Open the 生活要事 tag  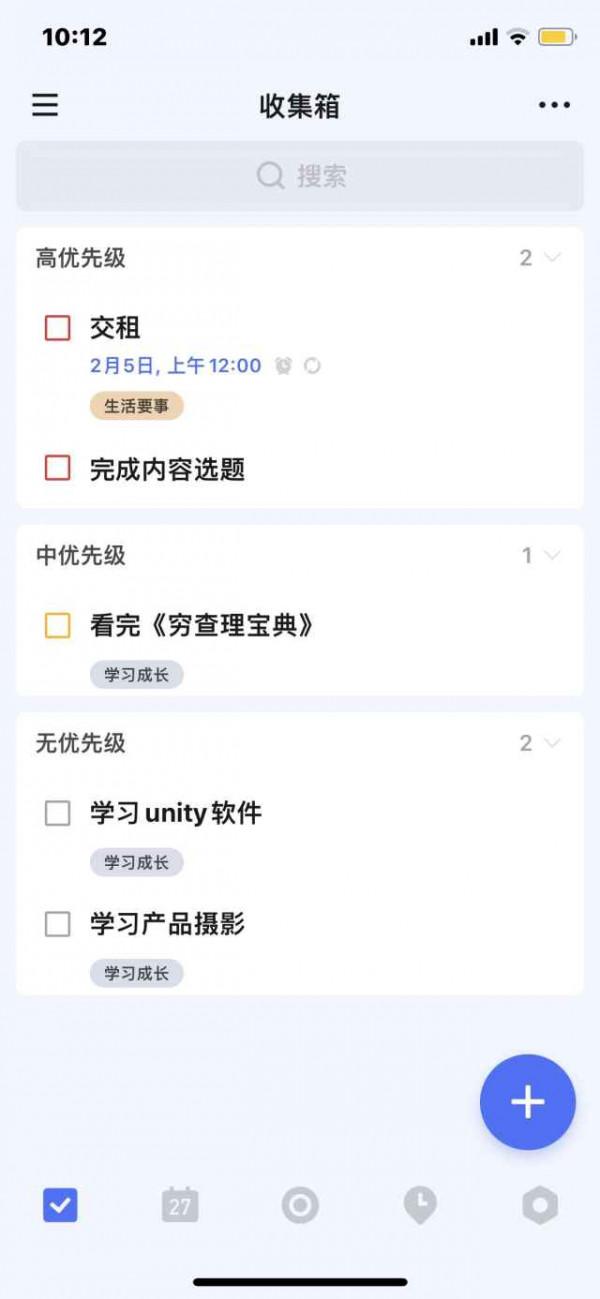coord(137,406)
